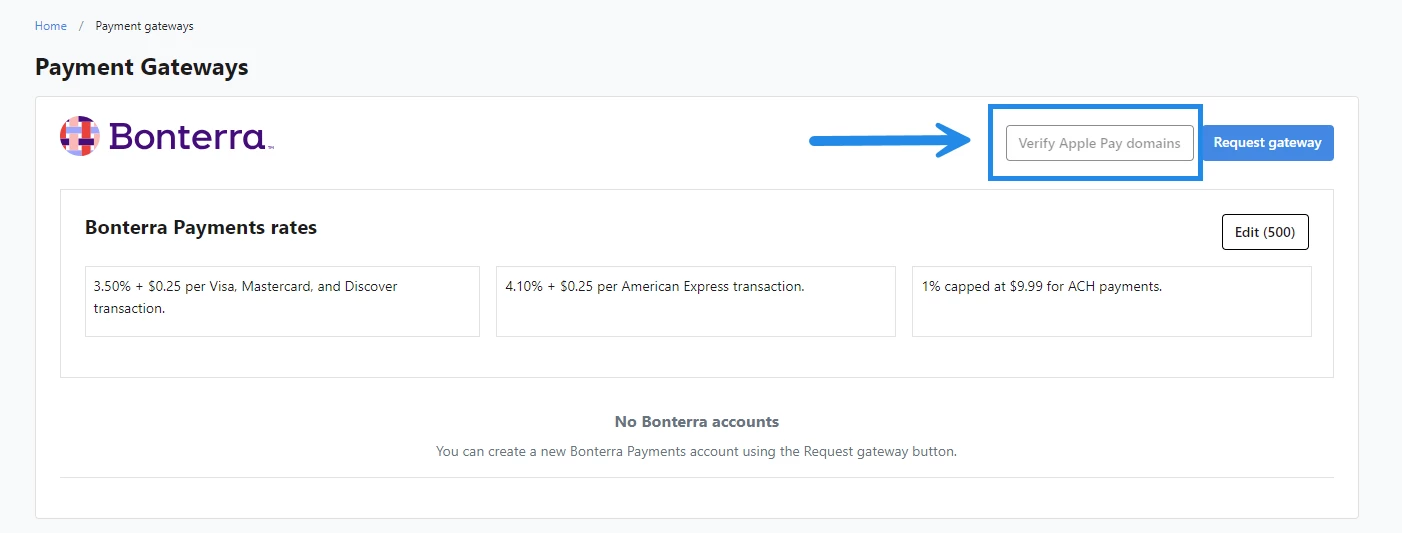The width and height of the screenshot is (1402, 533).
Task: Click the Bonterra circular logo emblem
Action: (80, 136)
